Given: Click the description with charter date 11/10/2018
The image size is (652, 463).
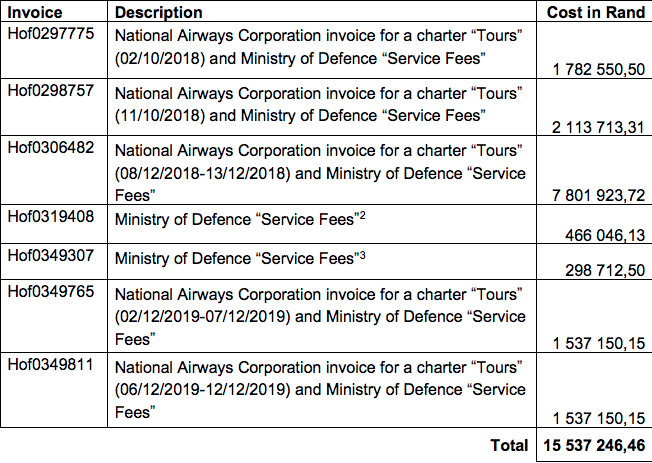Looking at the screenshot, I should click(318, 105).
